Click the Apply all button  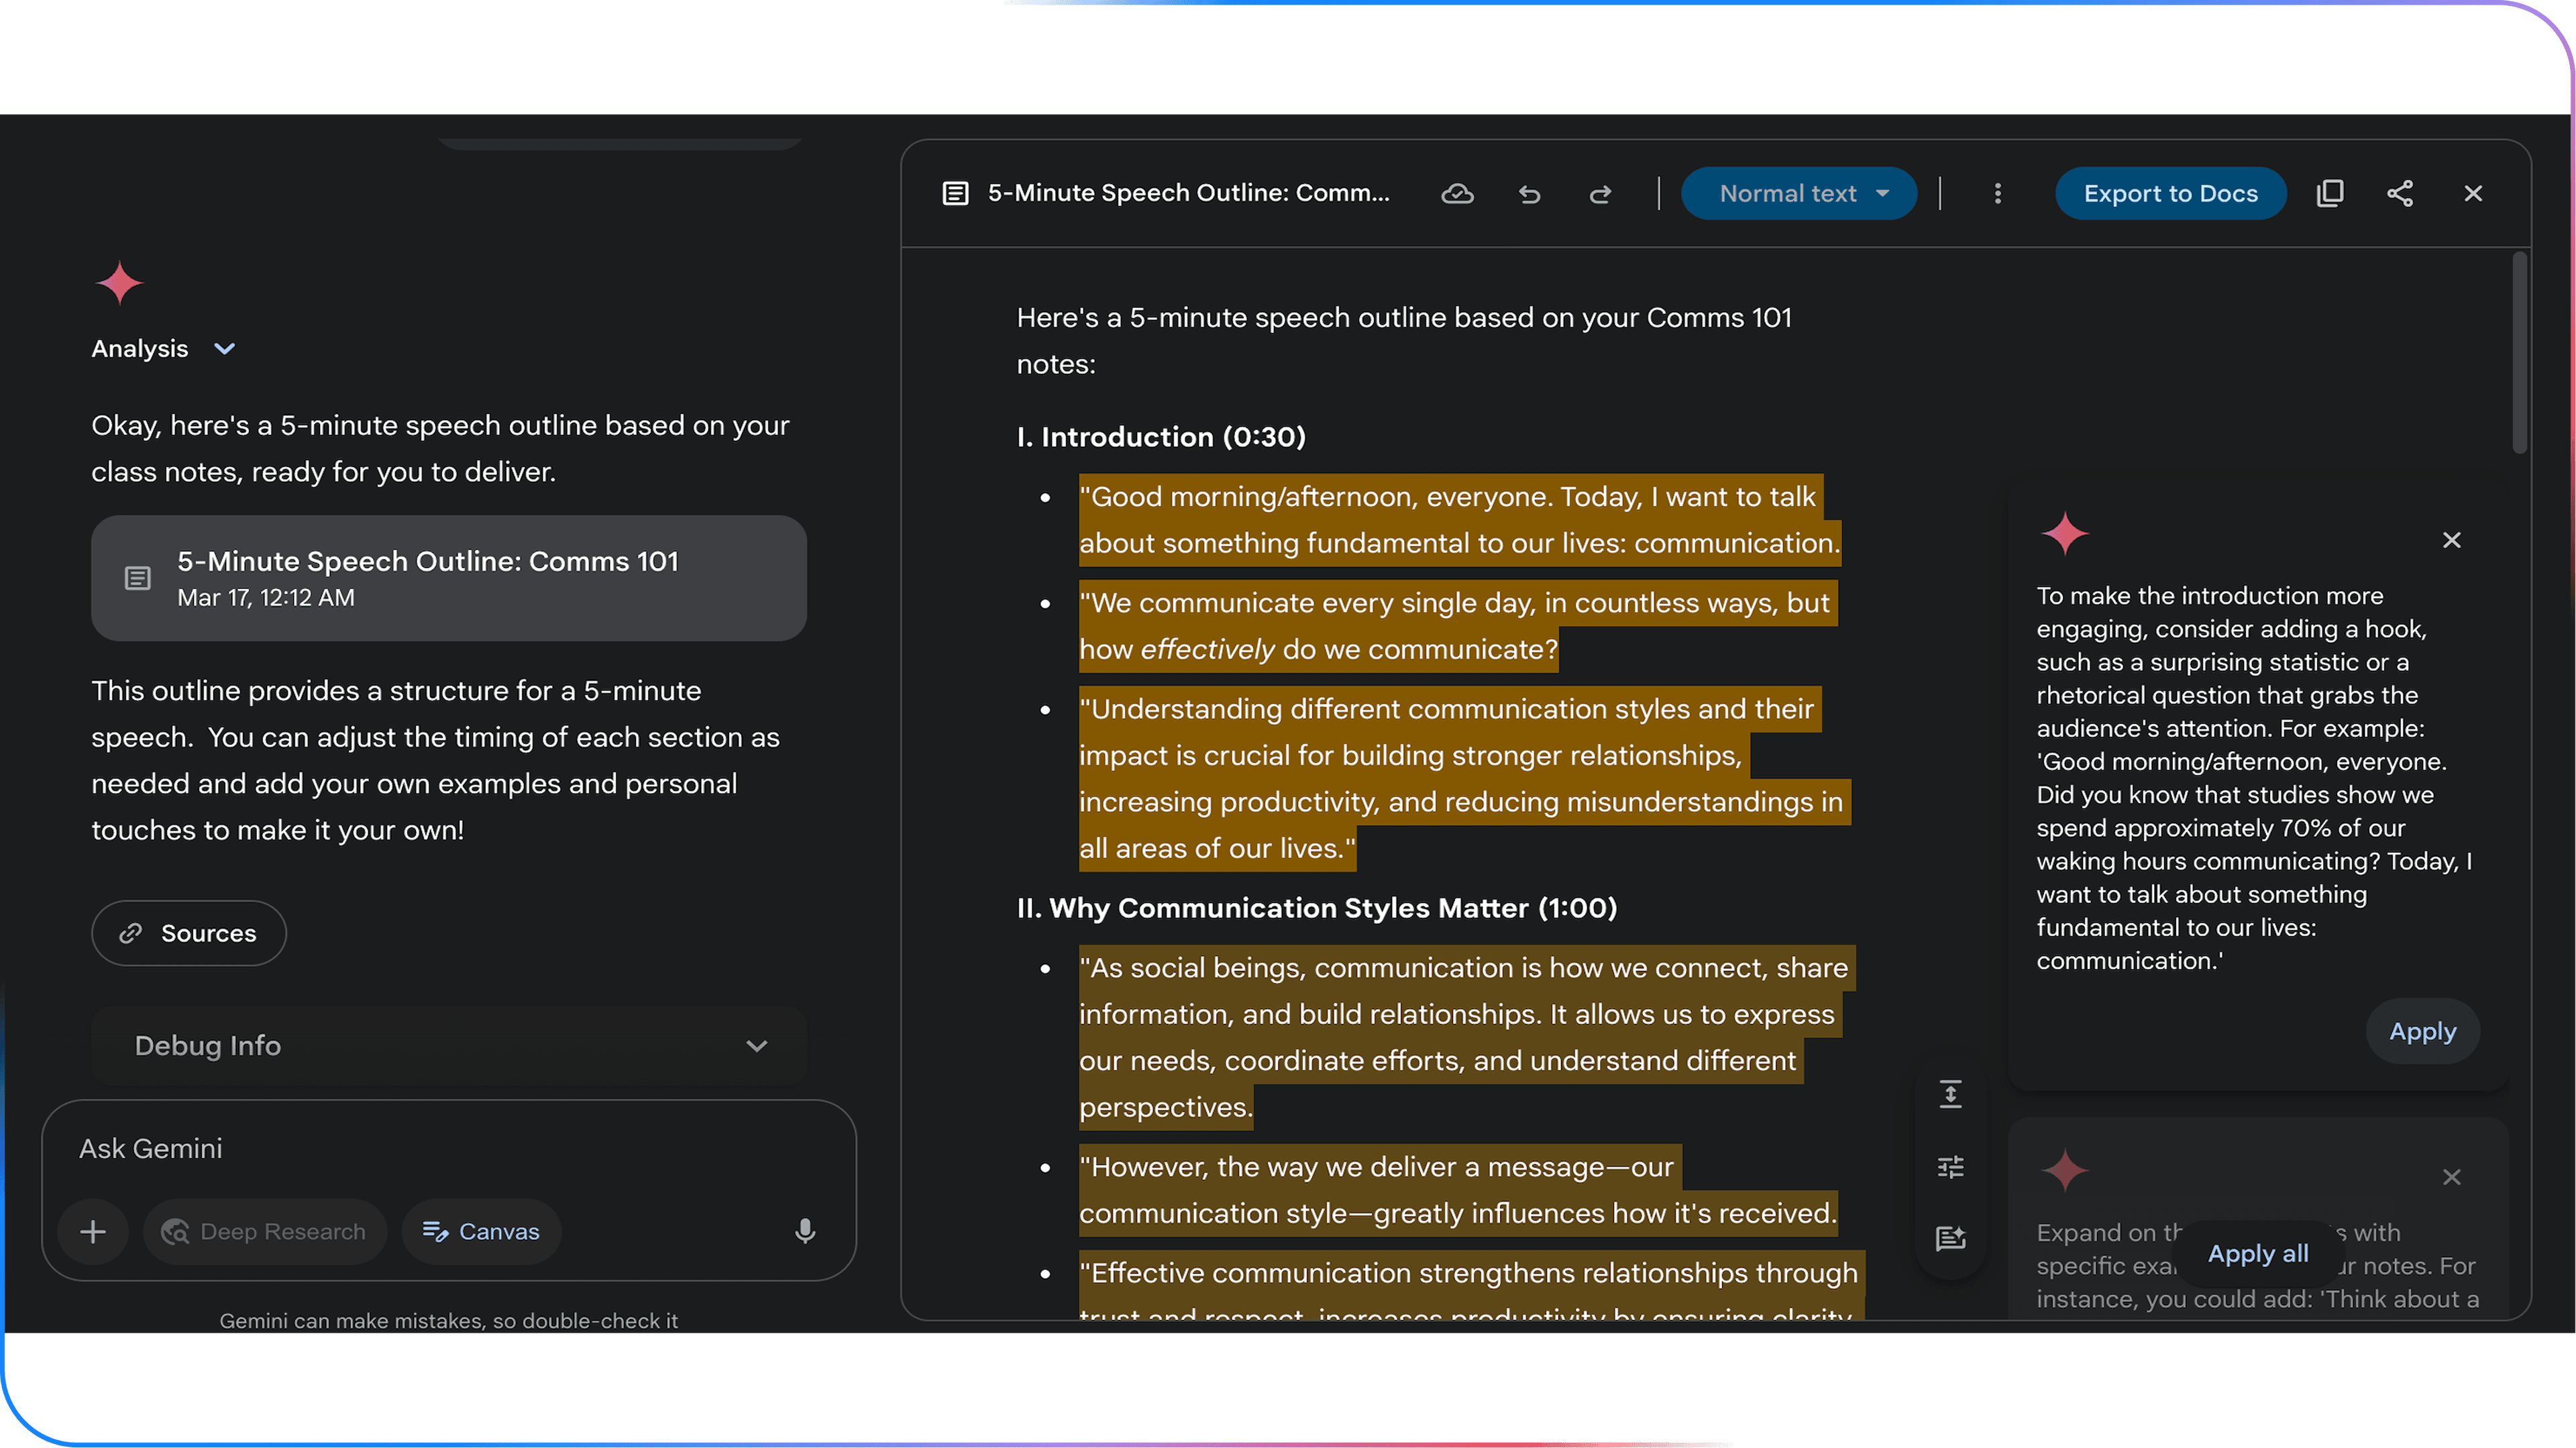(x=2257, y=1253)
